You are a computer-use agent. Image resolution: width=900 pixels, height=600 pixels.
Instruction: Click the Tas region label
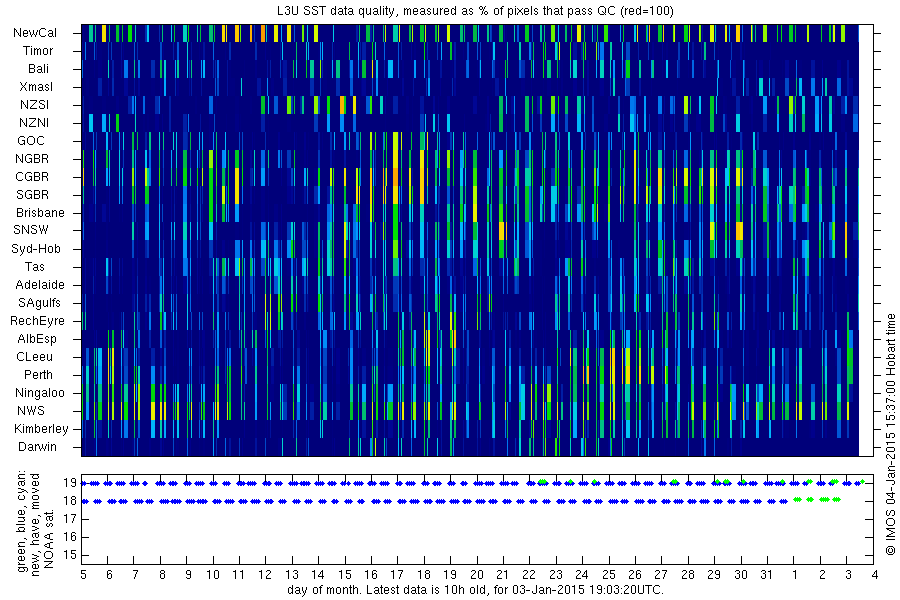coord(34,266)
